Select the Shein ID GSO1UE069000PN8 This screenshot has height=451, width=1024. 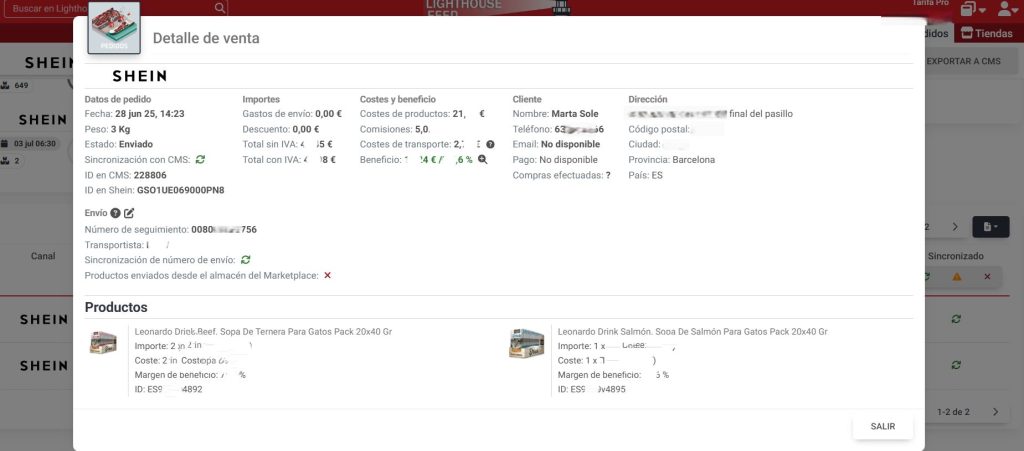coord(180,191)
